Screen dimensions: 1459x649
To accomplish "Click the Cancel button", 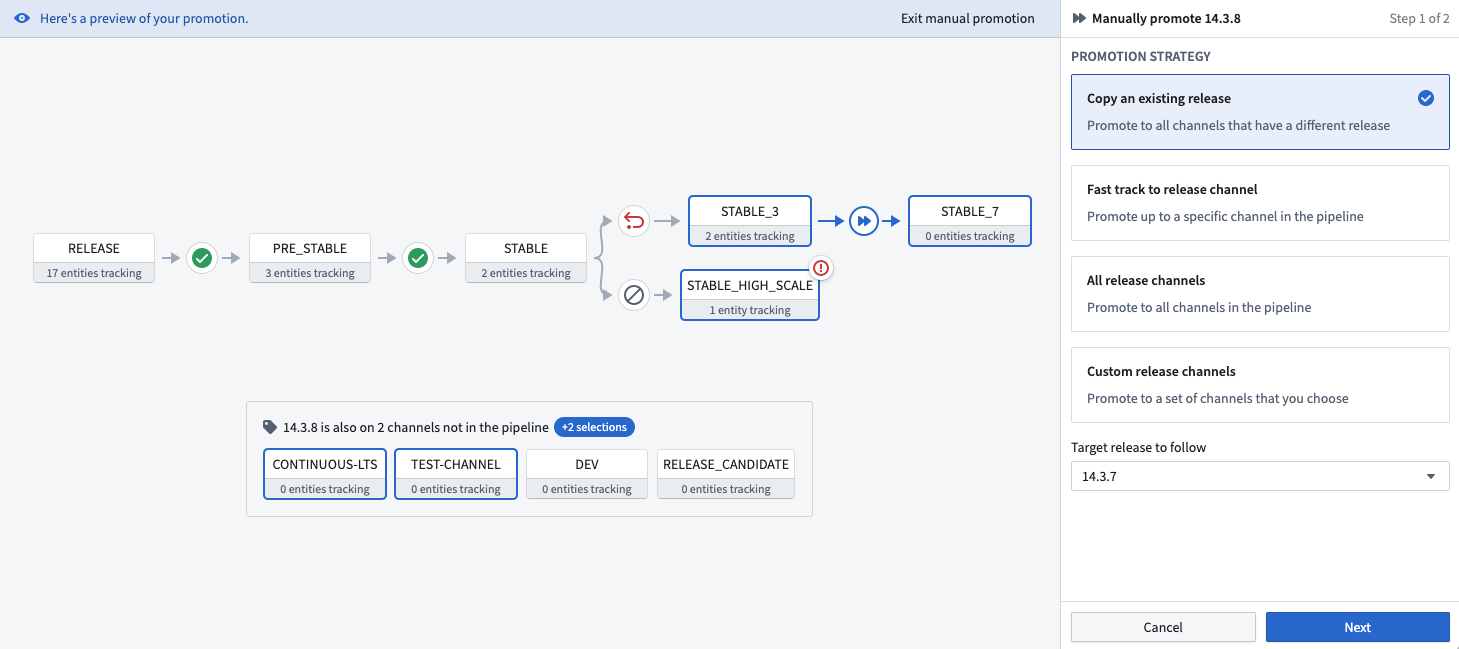I will (1163, 627).
